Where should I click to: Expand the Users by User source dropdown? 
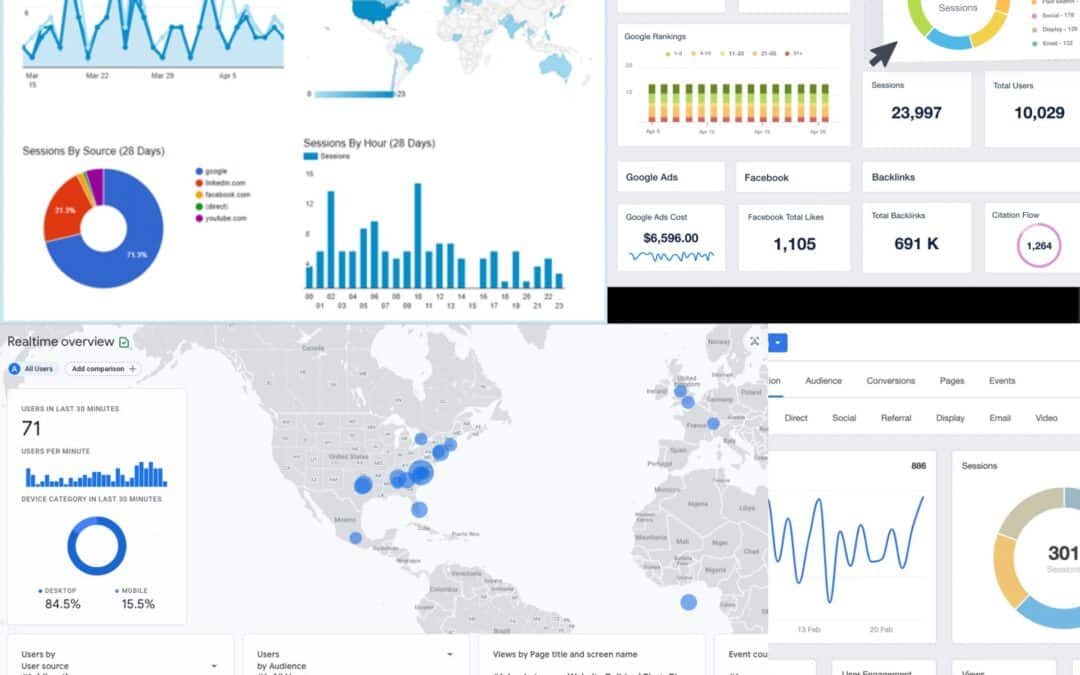click(x=214, y=666)
